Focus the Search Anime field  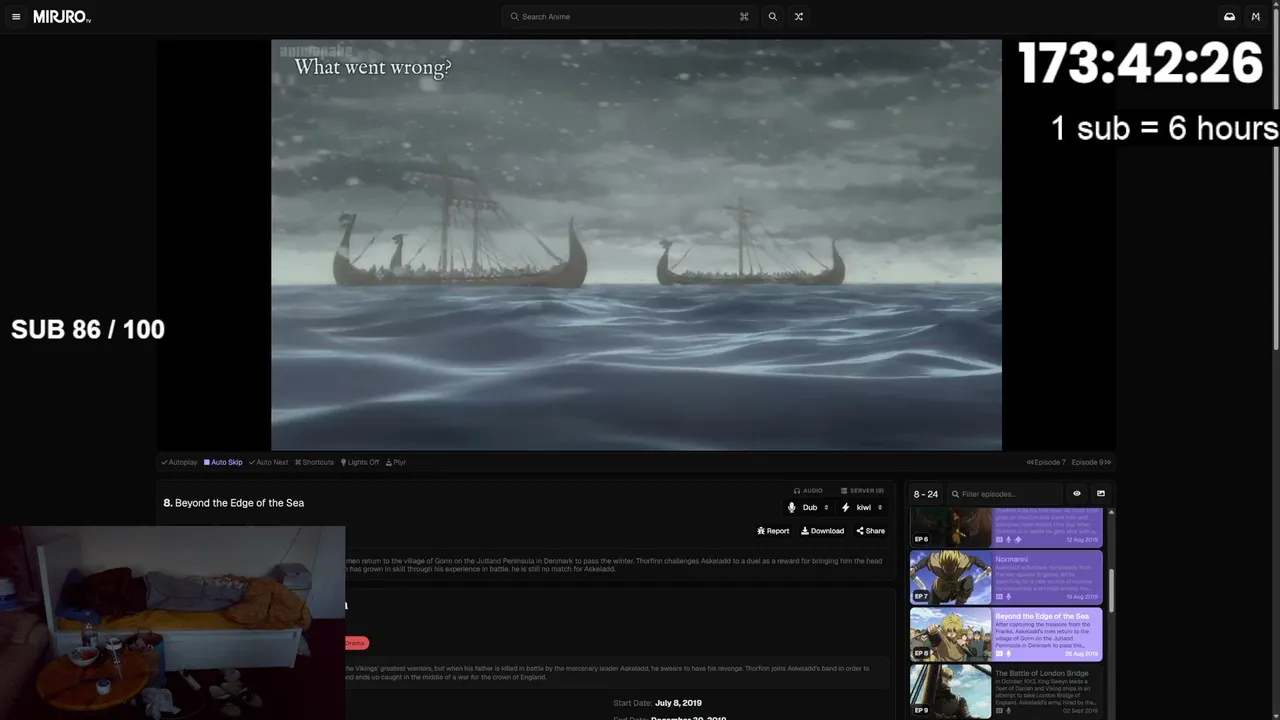630,17
